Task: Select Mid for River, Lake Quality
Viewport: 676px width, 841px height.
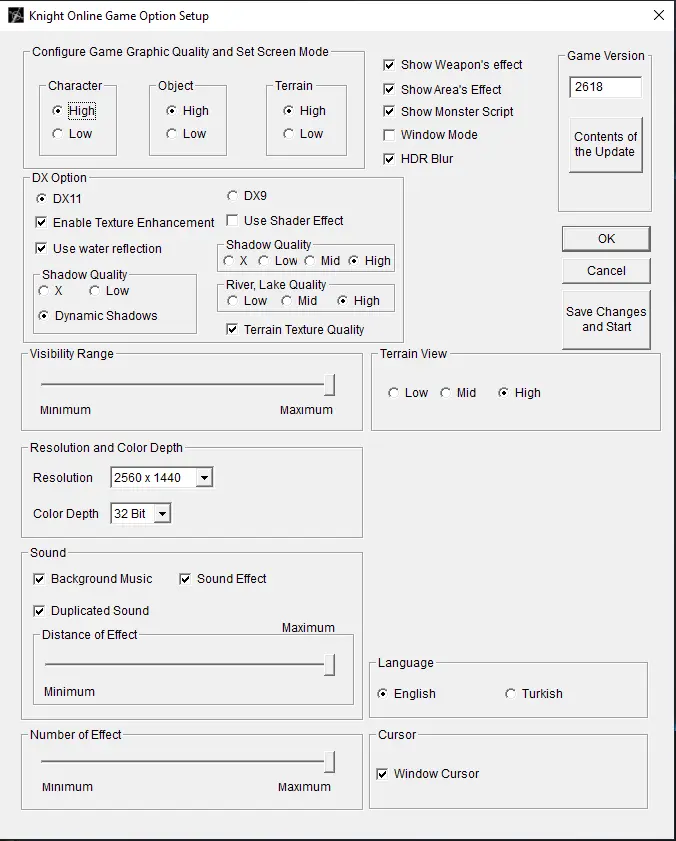Action: point(286,301)
